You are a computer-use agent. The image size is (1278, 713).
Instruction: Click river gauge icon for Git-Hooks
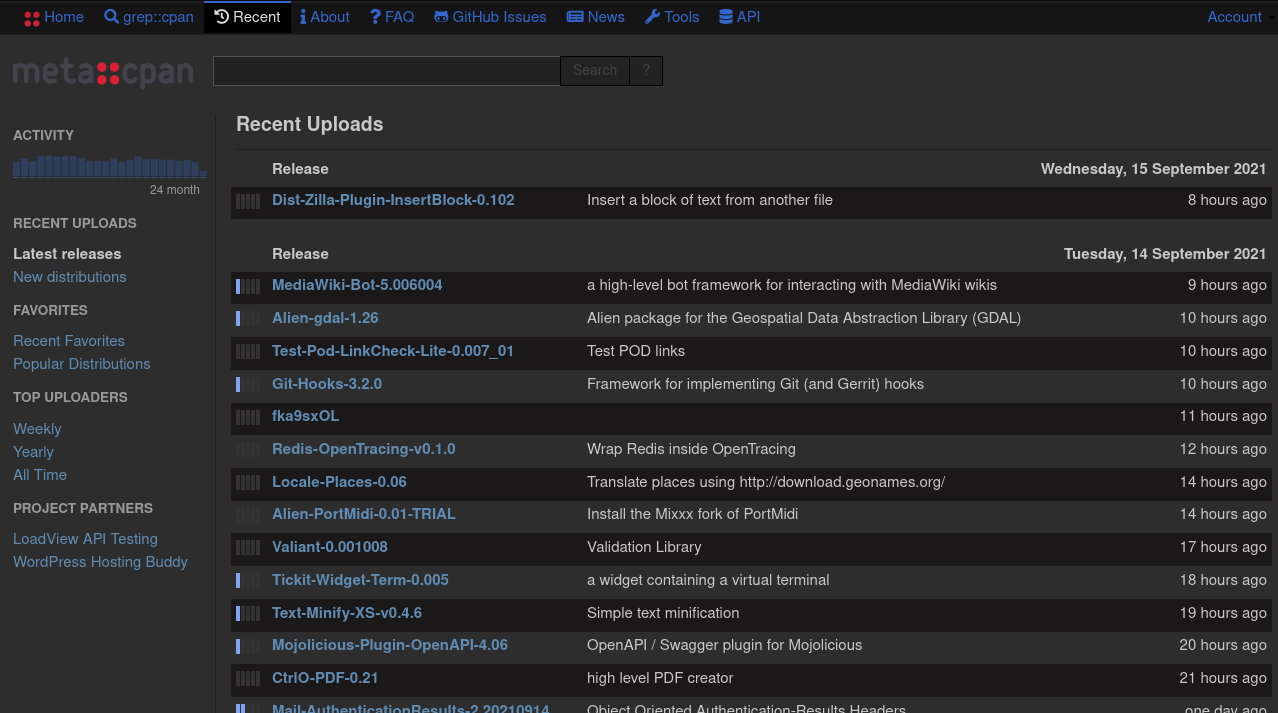(x=248, y=385)
